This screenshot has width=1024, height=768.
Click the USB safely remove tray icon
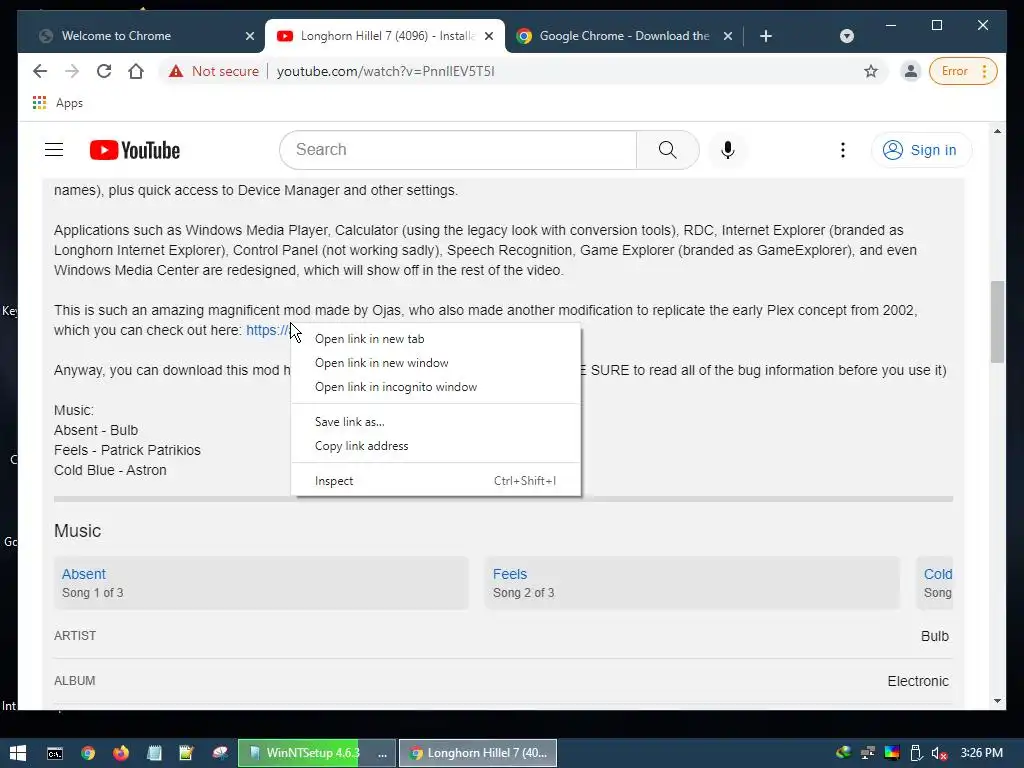coord(916,753)
